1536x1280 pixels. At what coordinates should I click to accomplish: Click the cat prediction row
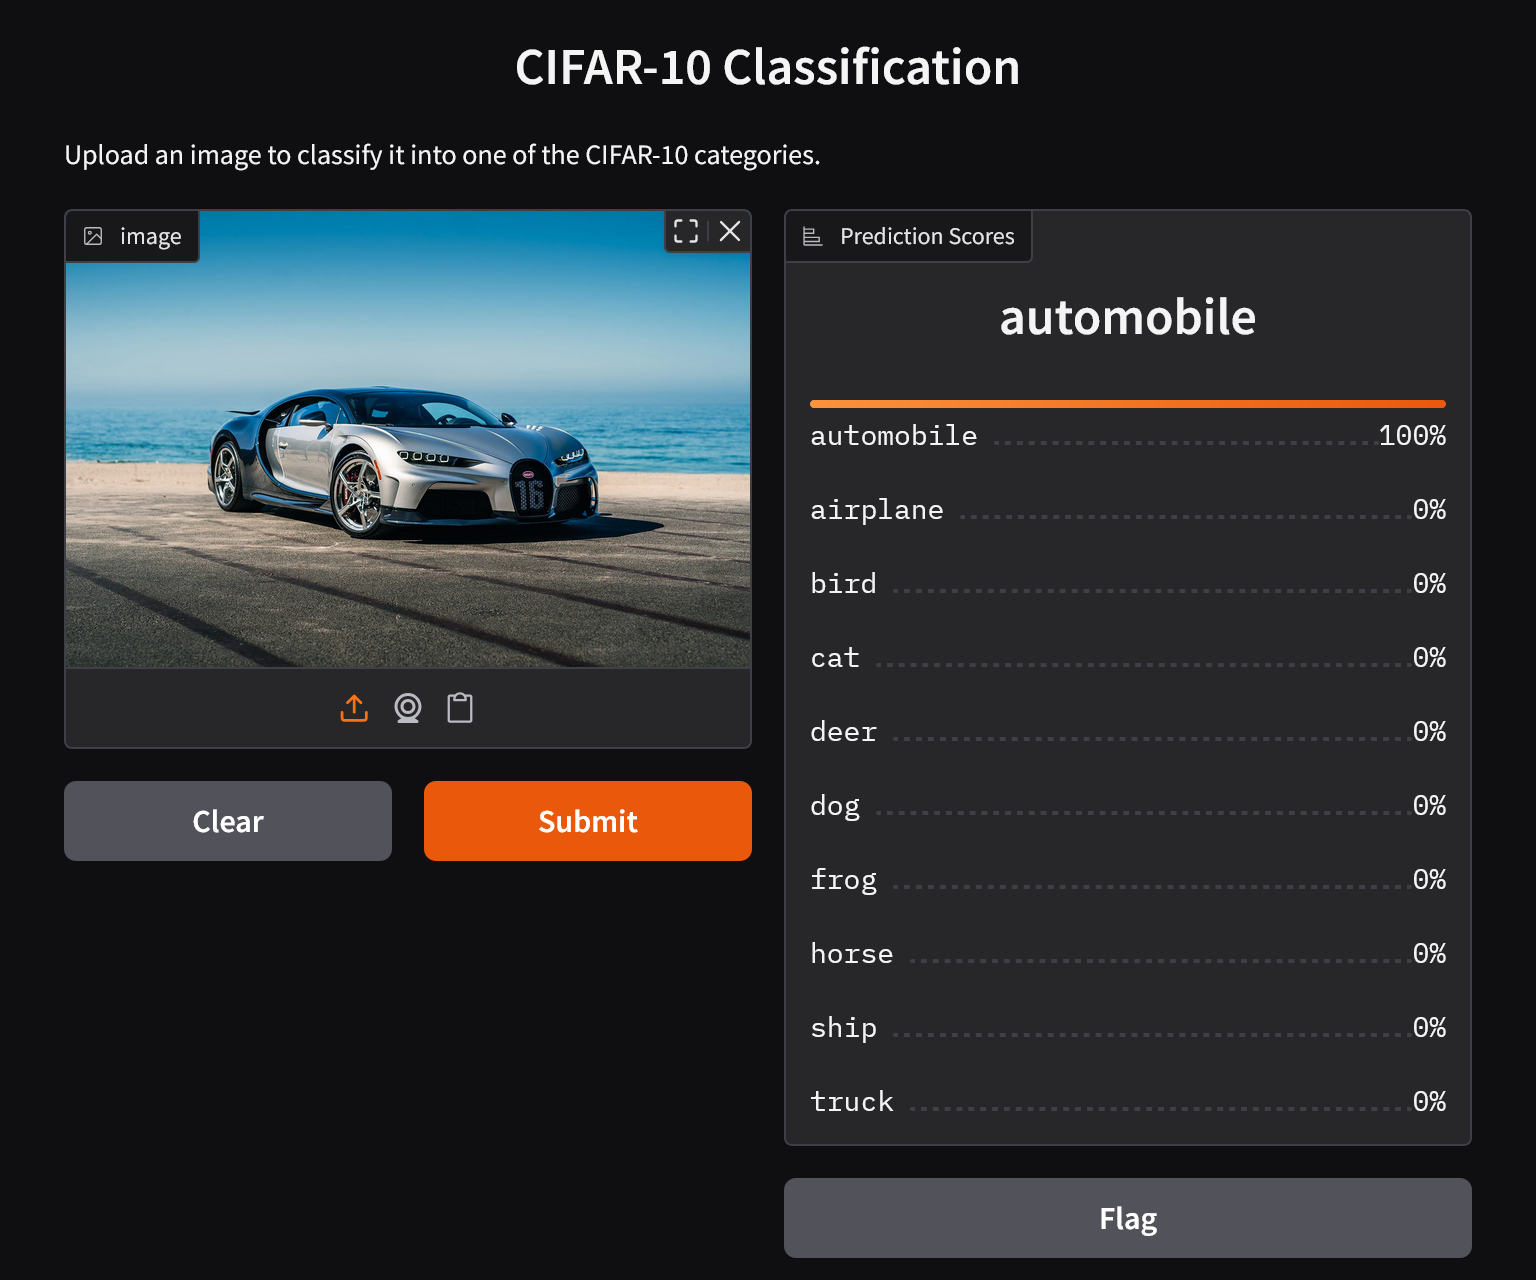coord(1127,658)
